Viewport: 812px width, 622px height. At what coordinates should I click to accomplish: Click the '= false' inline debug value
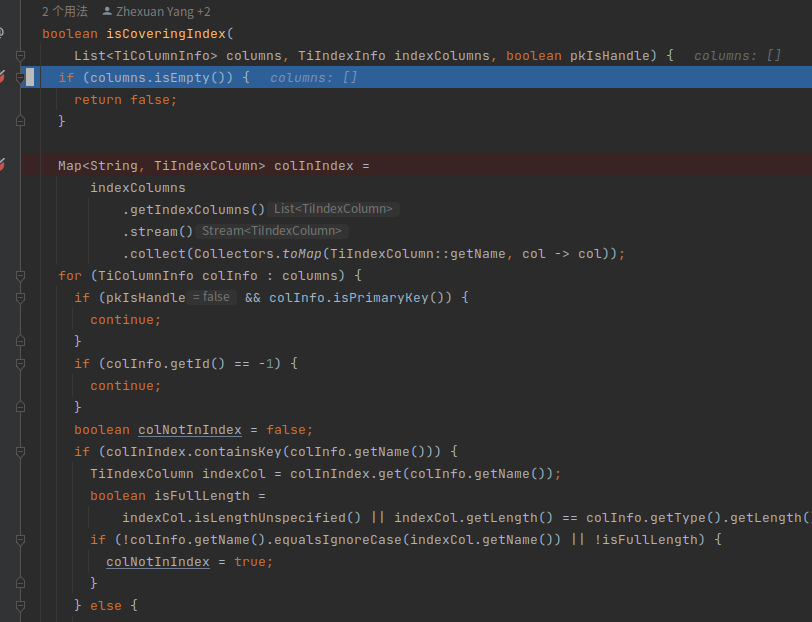click(211, 297)
